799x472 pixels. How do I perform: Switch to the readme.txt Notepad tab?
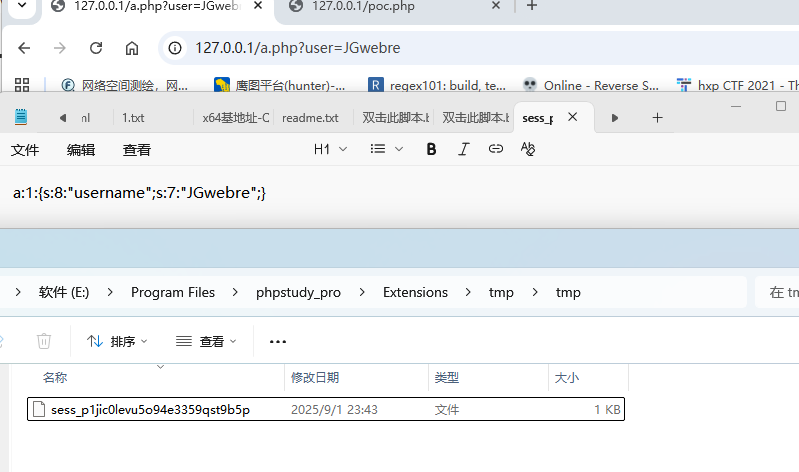[310, 118]
